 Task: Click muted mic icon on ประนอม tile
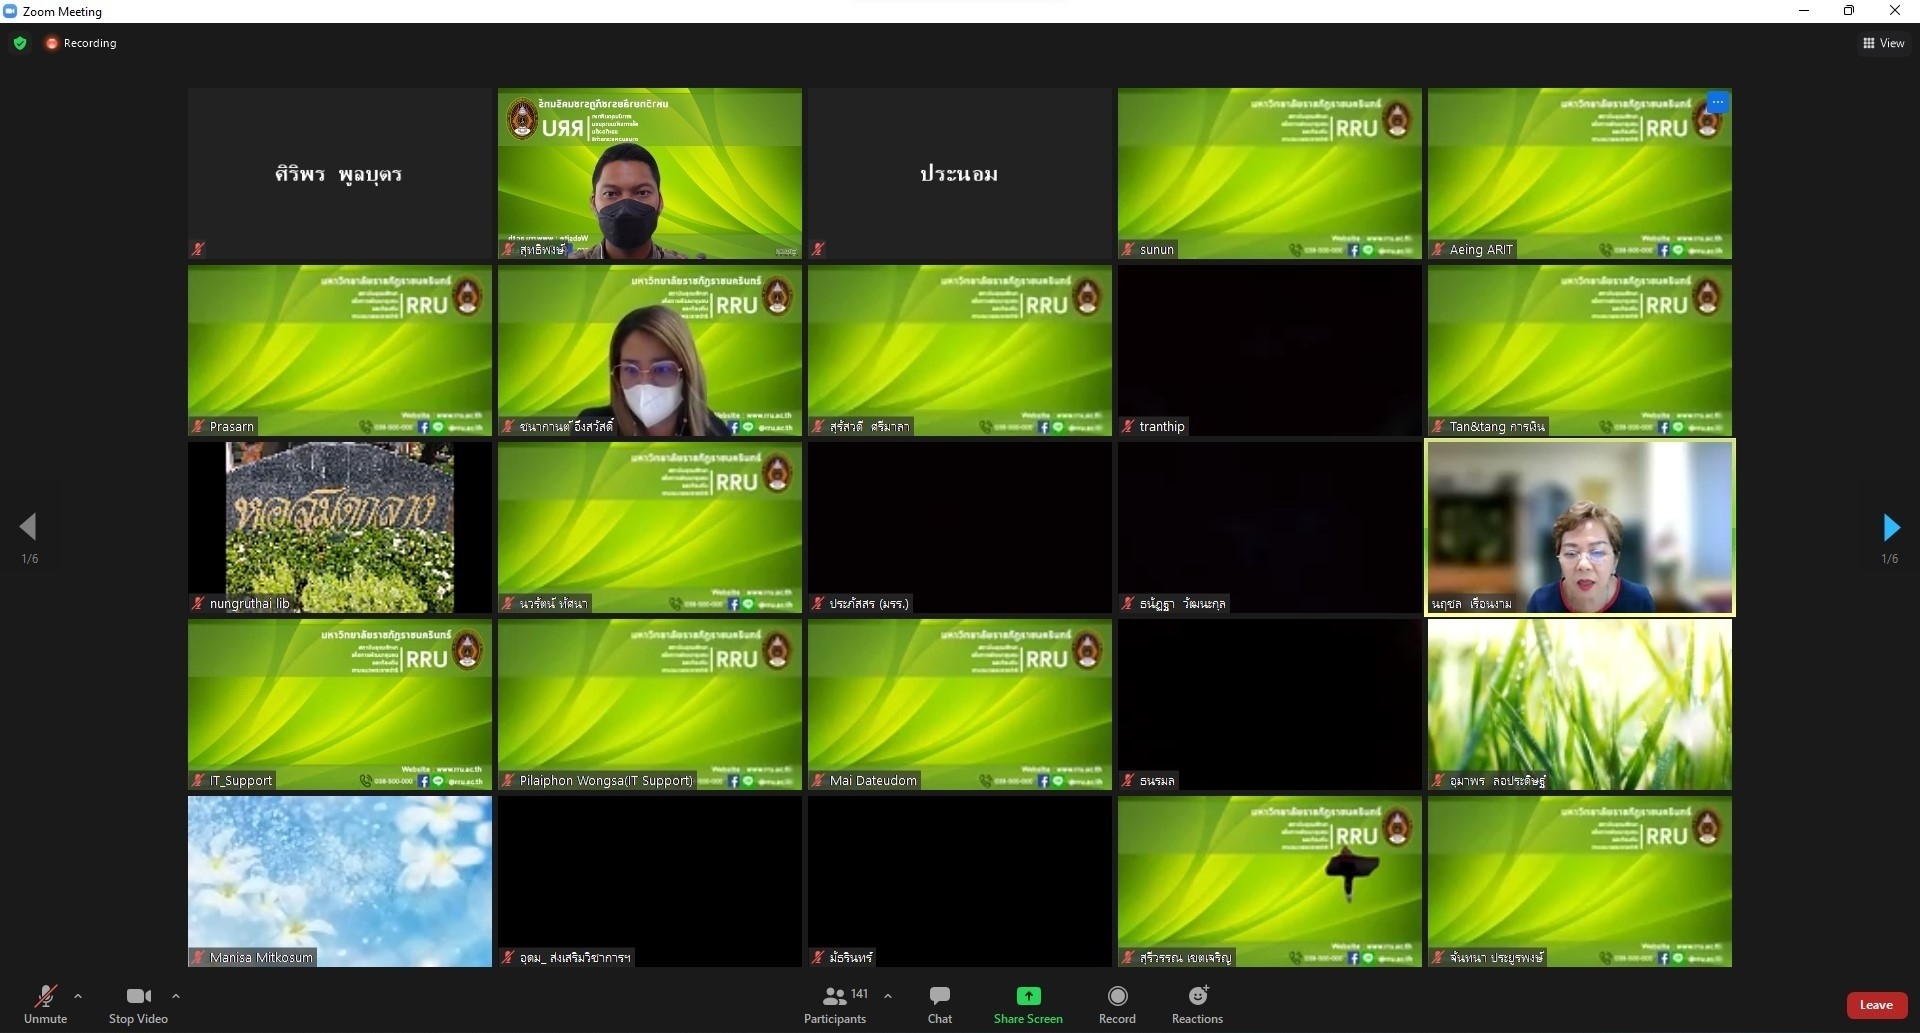818,250
